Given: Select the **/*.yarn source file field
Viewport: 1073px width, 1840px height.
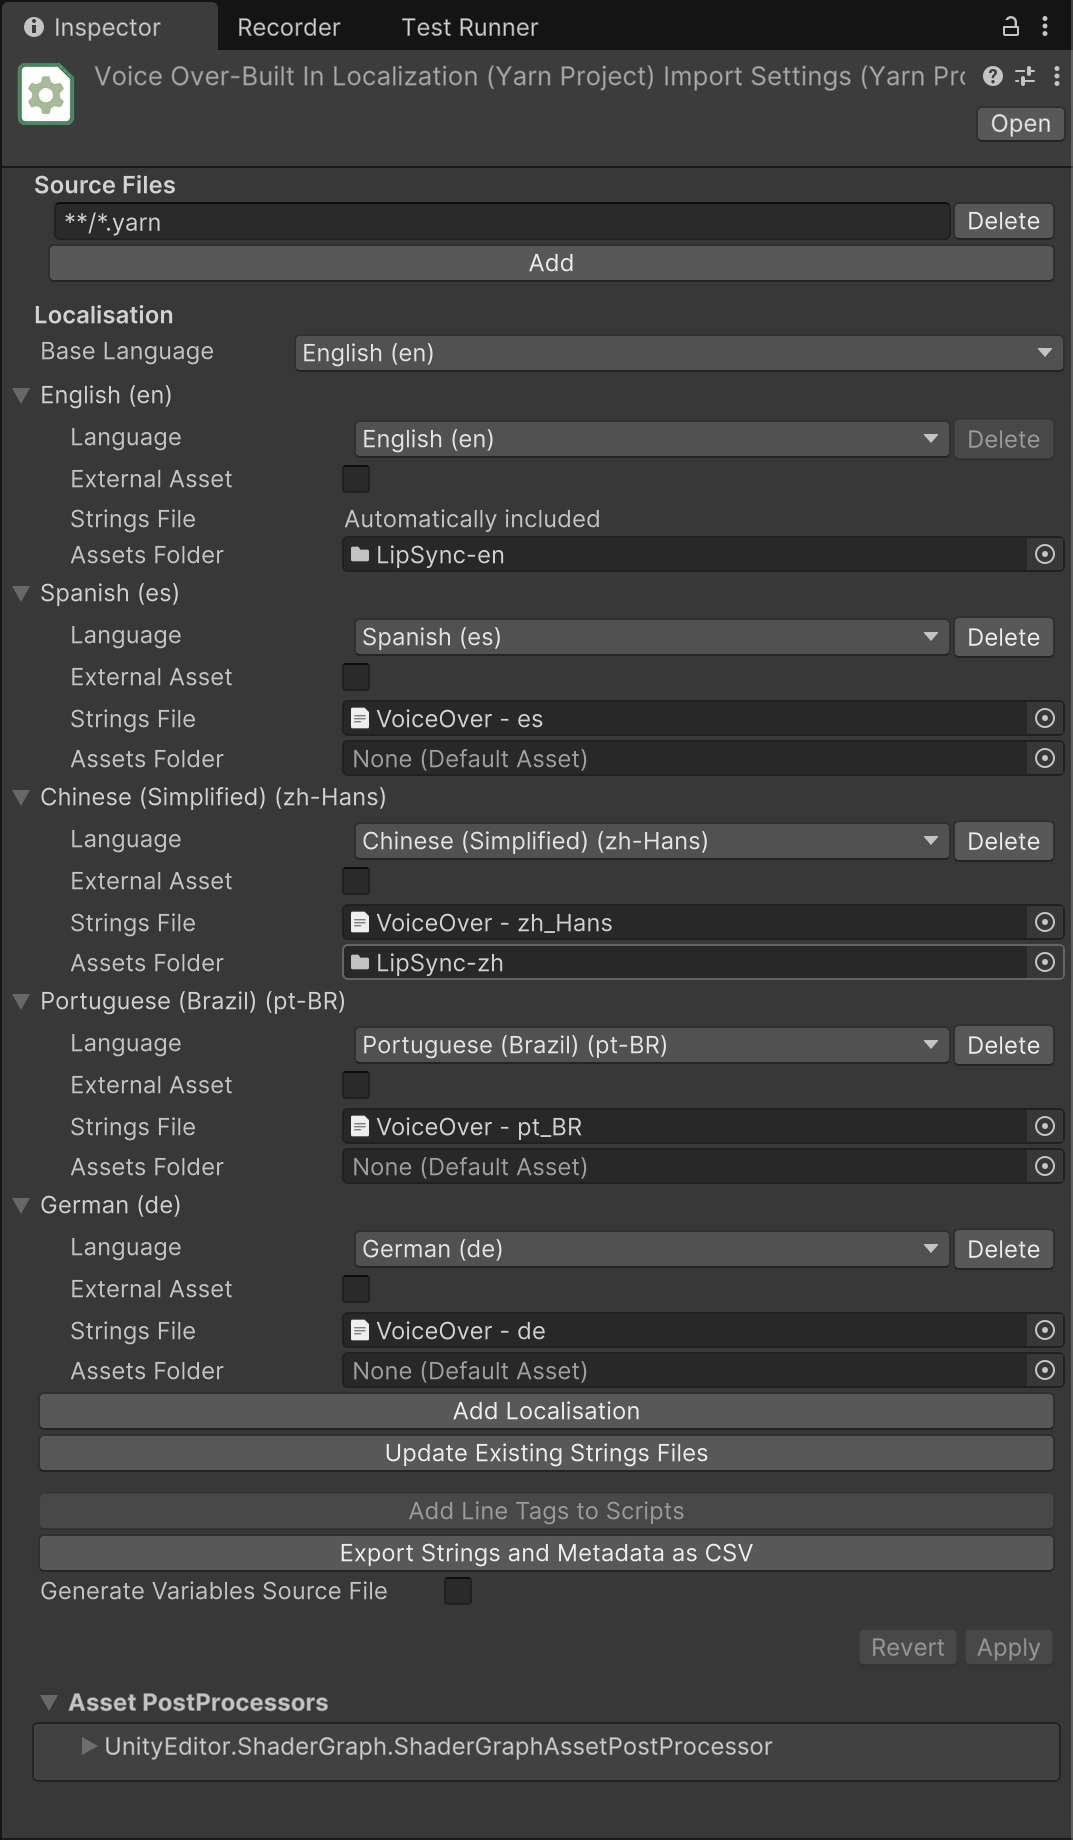Looking at the screenshot, I should click(x=500, y=221).
